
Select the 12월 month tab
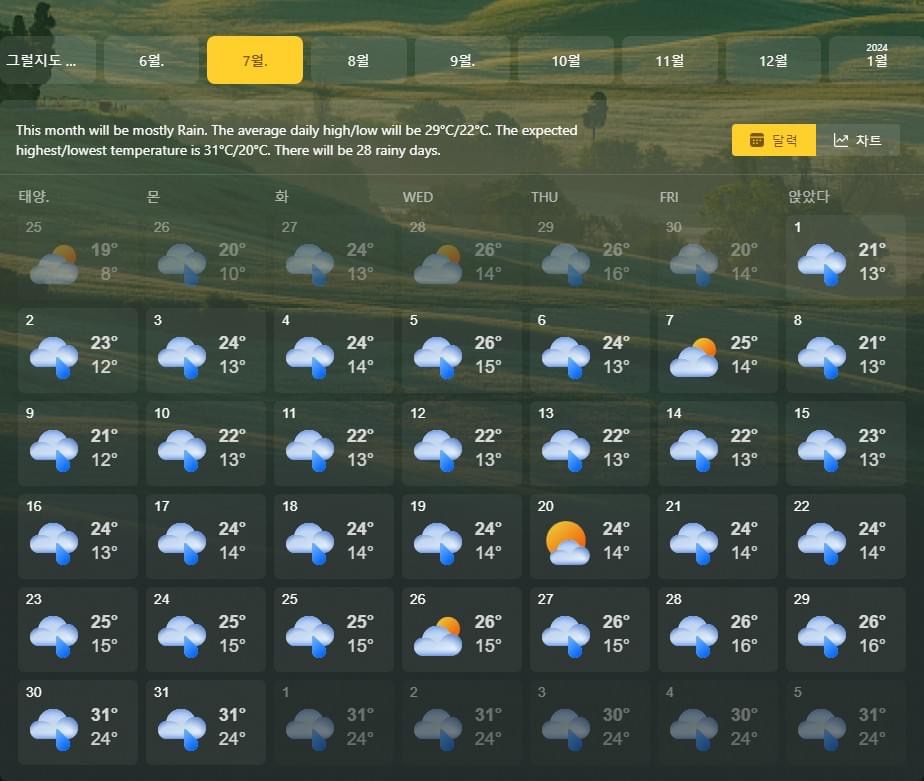[773, 60]
